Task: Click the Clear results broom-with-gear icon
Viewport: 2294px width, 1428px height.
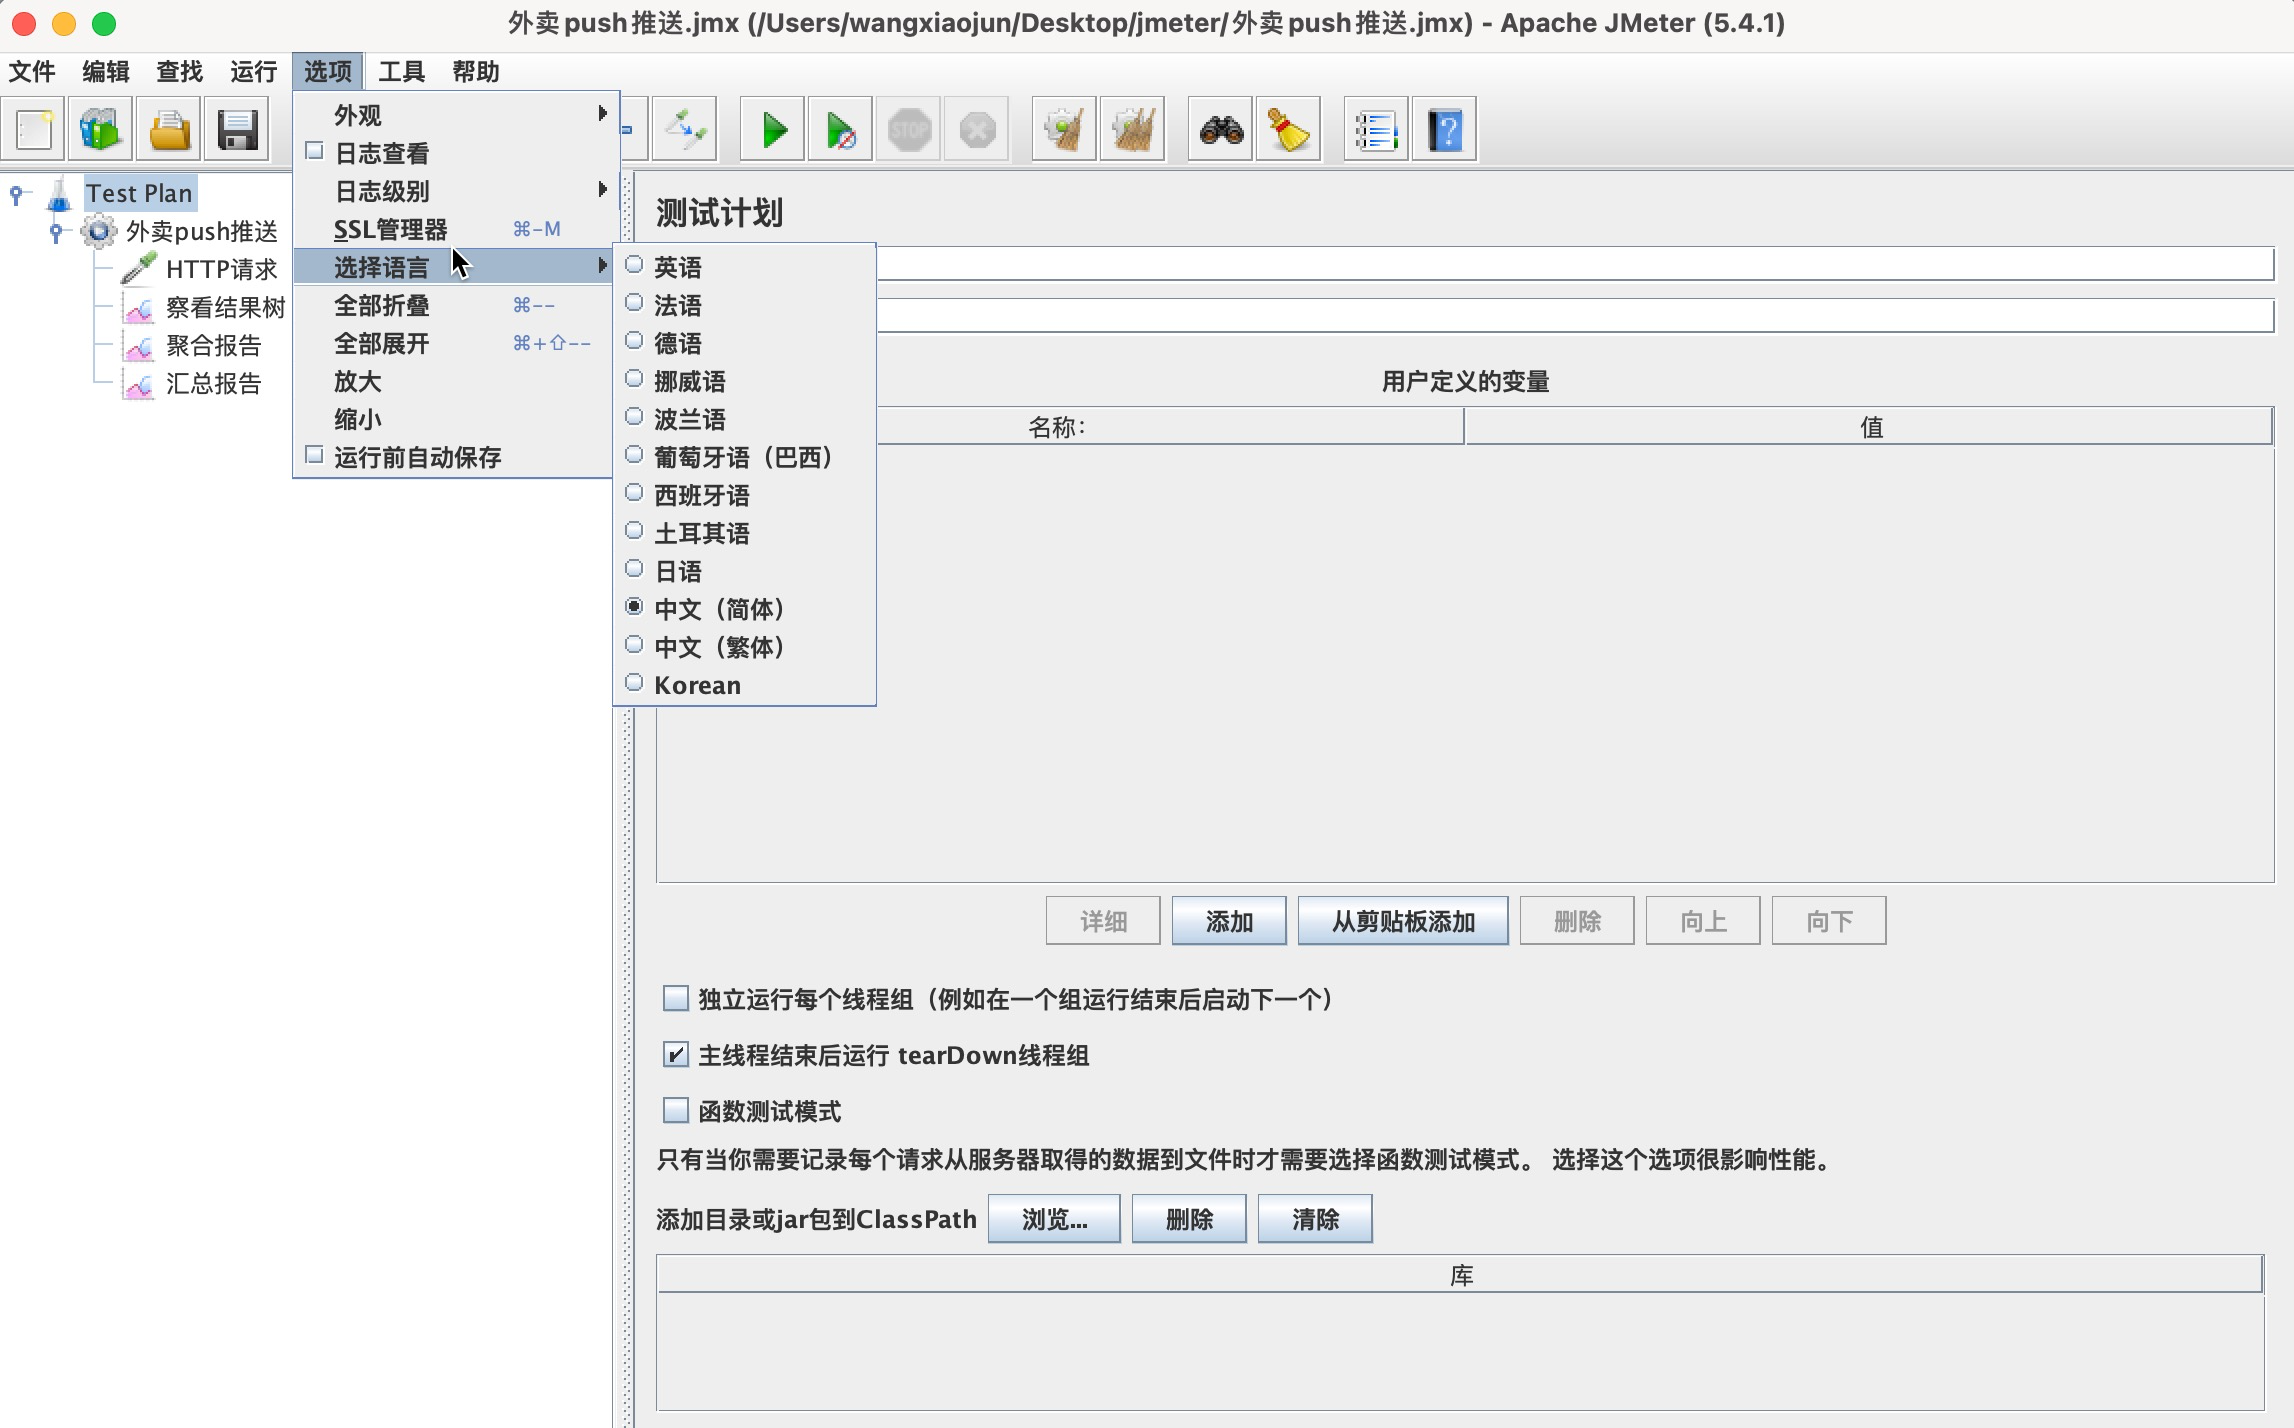Action: pyautogui.click(x=1063, y=130)
